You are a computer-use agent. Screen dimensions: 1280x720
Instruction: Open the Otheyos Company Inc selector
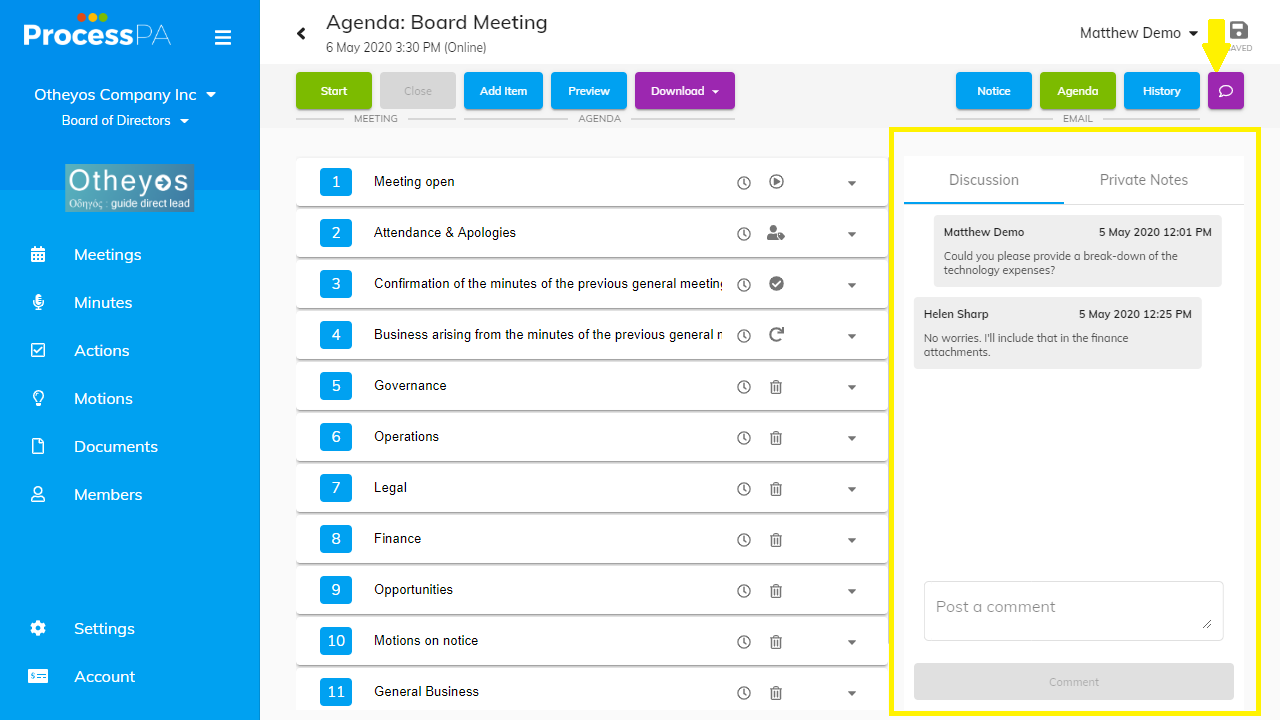point(125,95)
